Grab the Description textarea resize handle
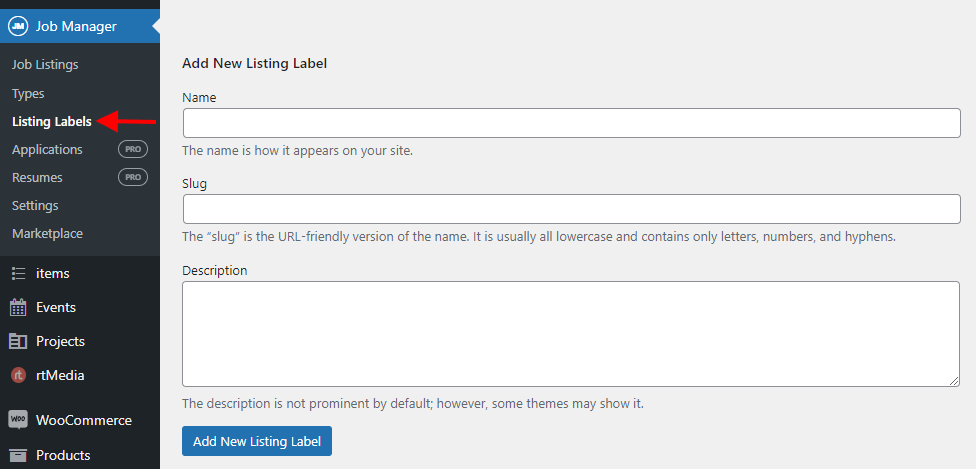 tap(955, 381)
